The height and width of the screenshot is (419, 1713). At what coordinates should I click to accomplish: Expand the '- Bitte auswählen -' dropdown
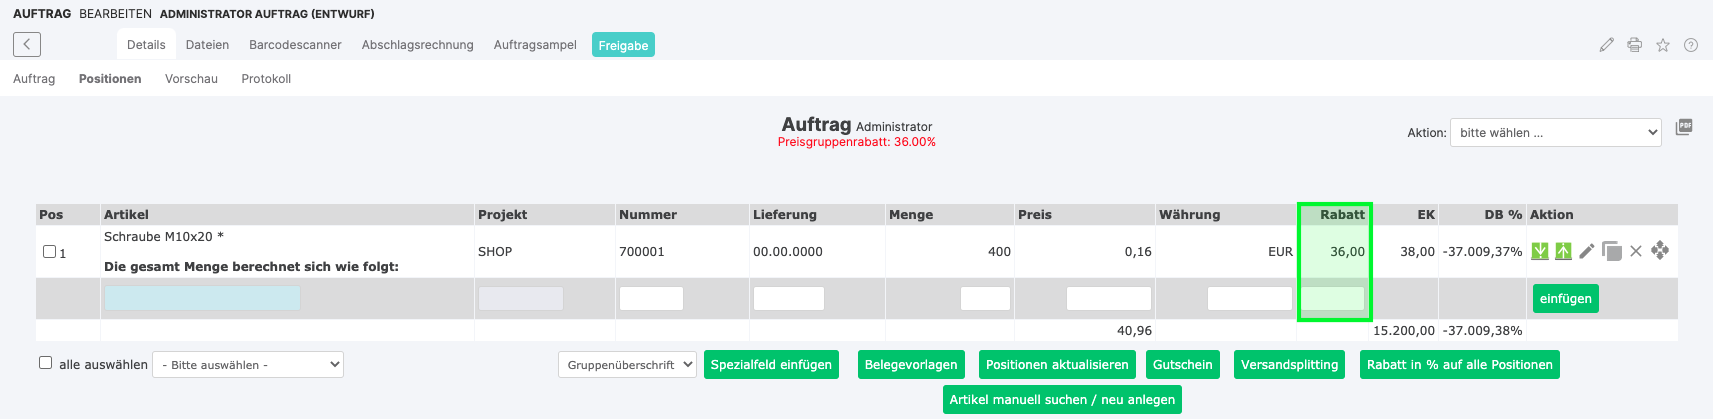248,365
